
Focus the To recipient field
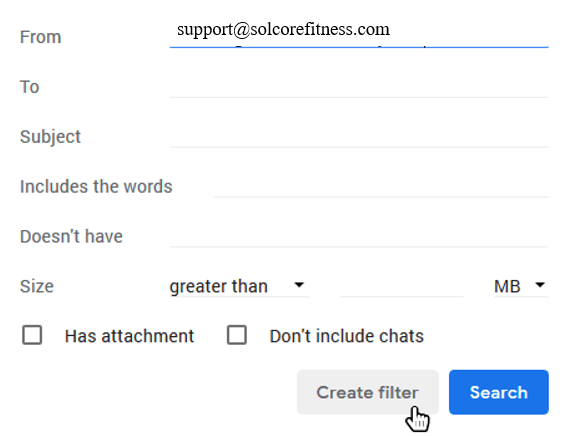359,86
